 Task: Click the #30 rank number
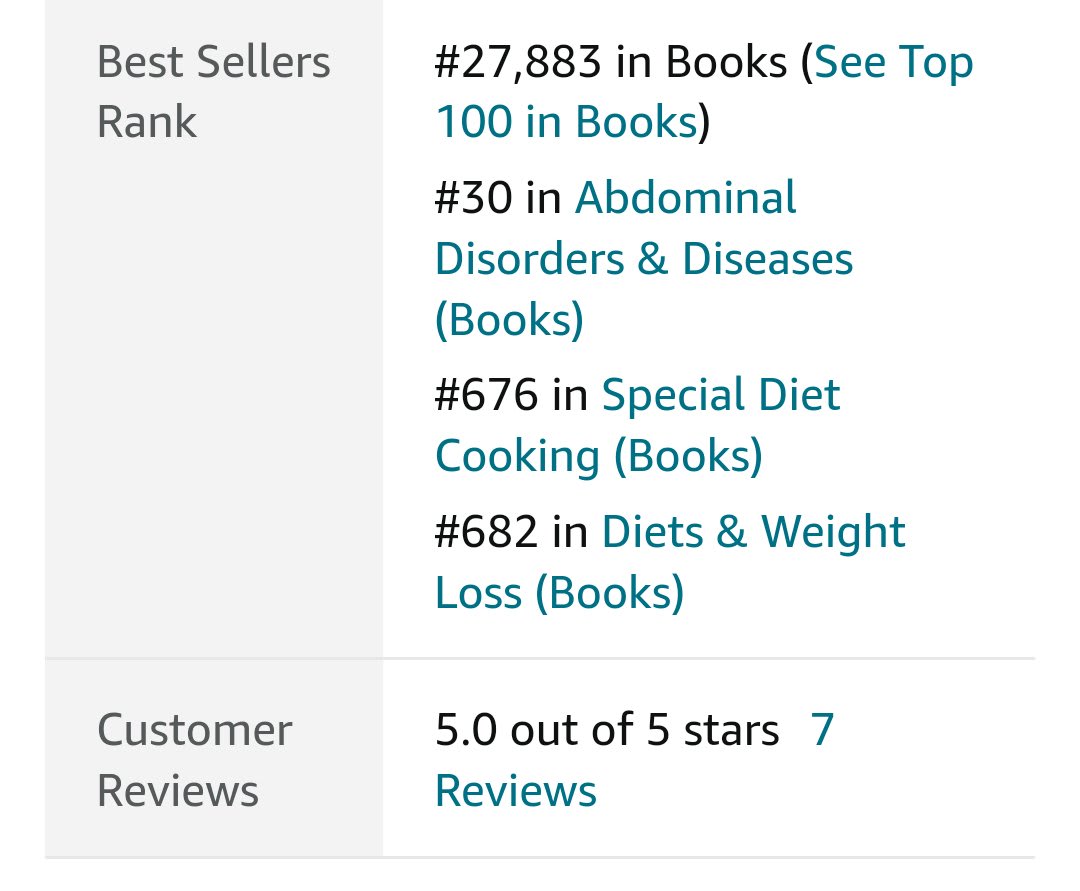(474, 198)
